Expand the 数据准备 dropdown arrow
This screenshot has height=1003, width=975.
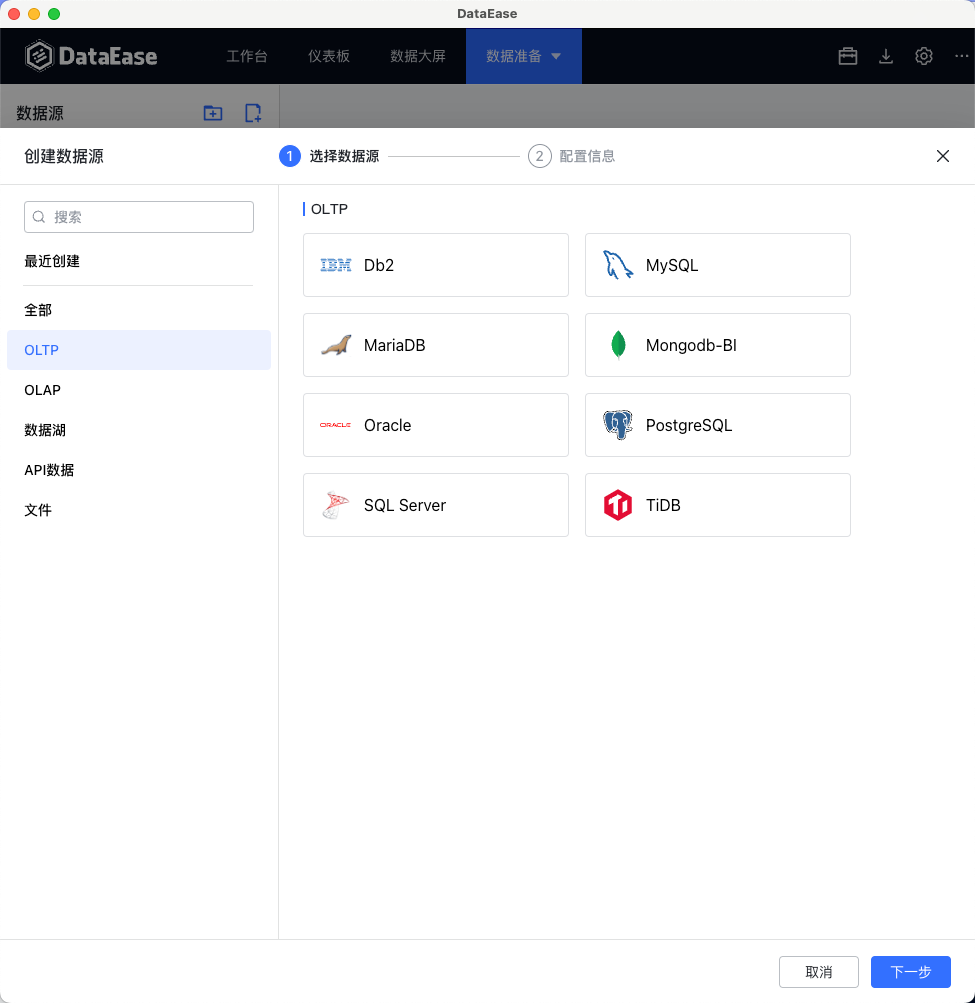tap(556, 56)
